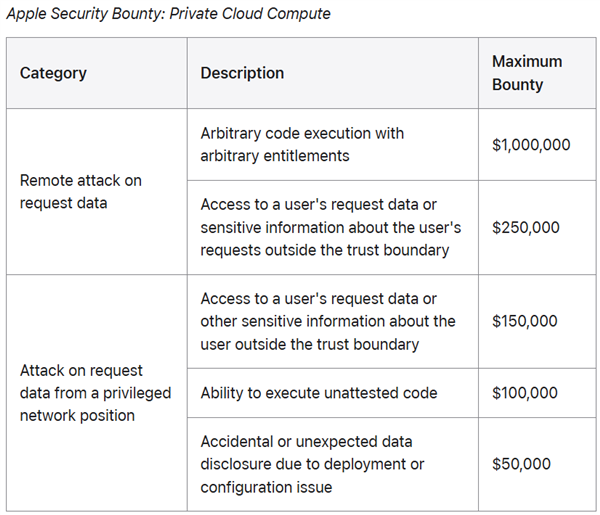Select 'Ability to execute unattested code' cell

point(319,393)
